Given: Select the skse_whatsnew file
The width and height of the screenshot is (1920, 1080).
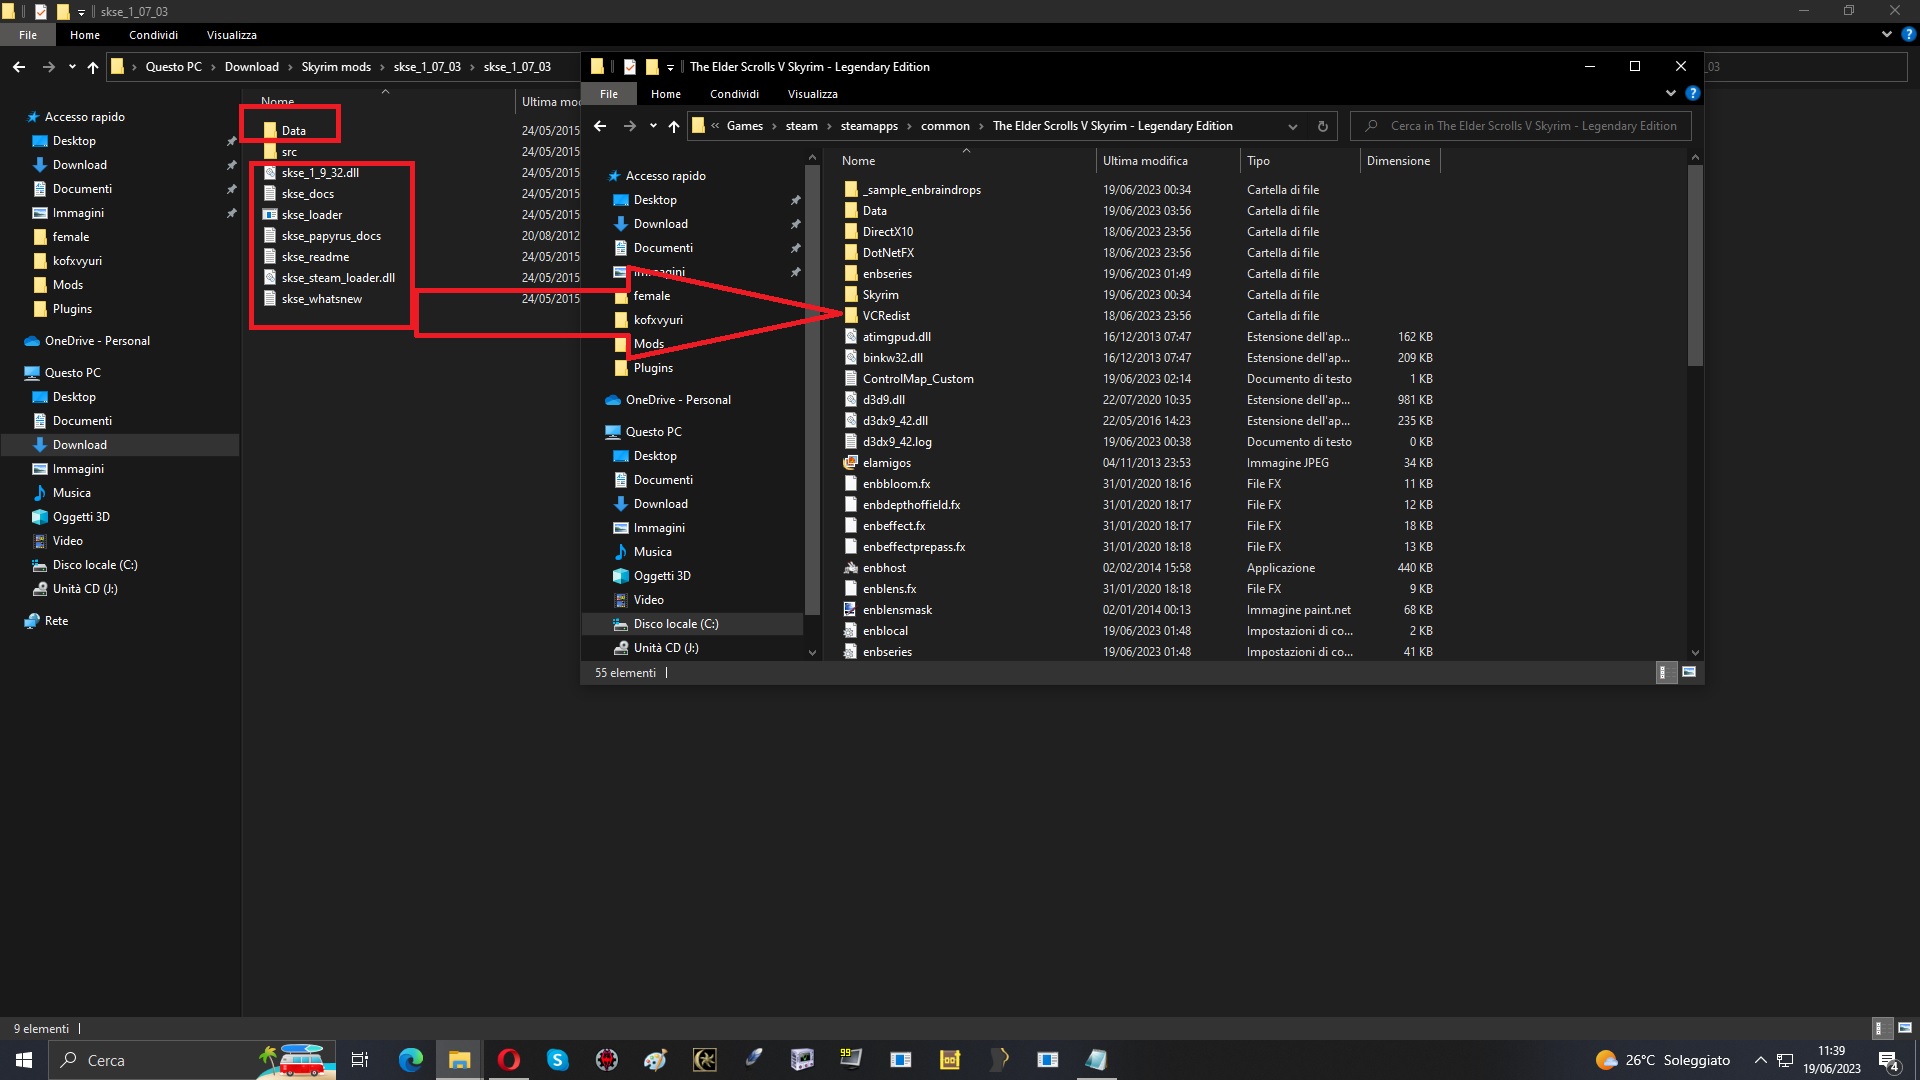Looking at the screenshot, I should click(321, 299).
